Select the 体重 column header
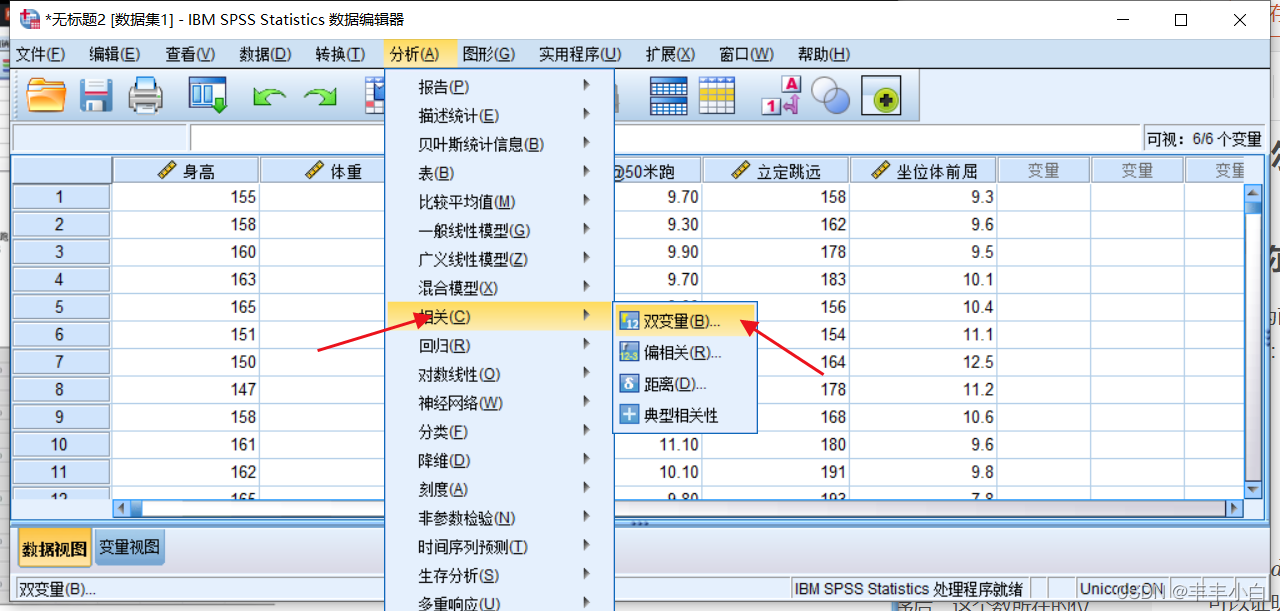The image size is (1280, 611). 323,171
